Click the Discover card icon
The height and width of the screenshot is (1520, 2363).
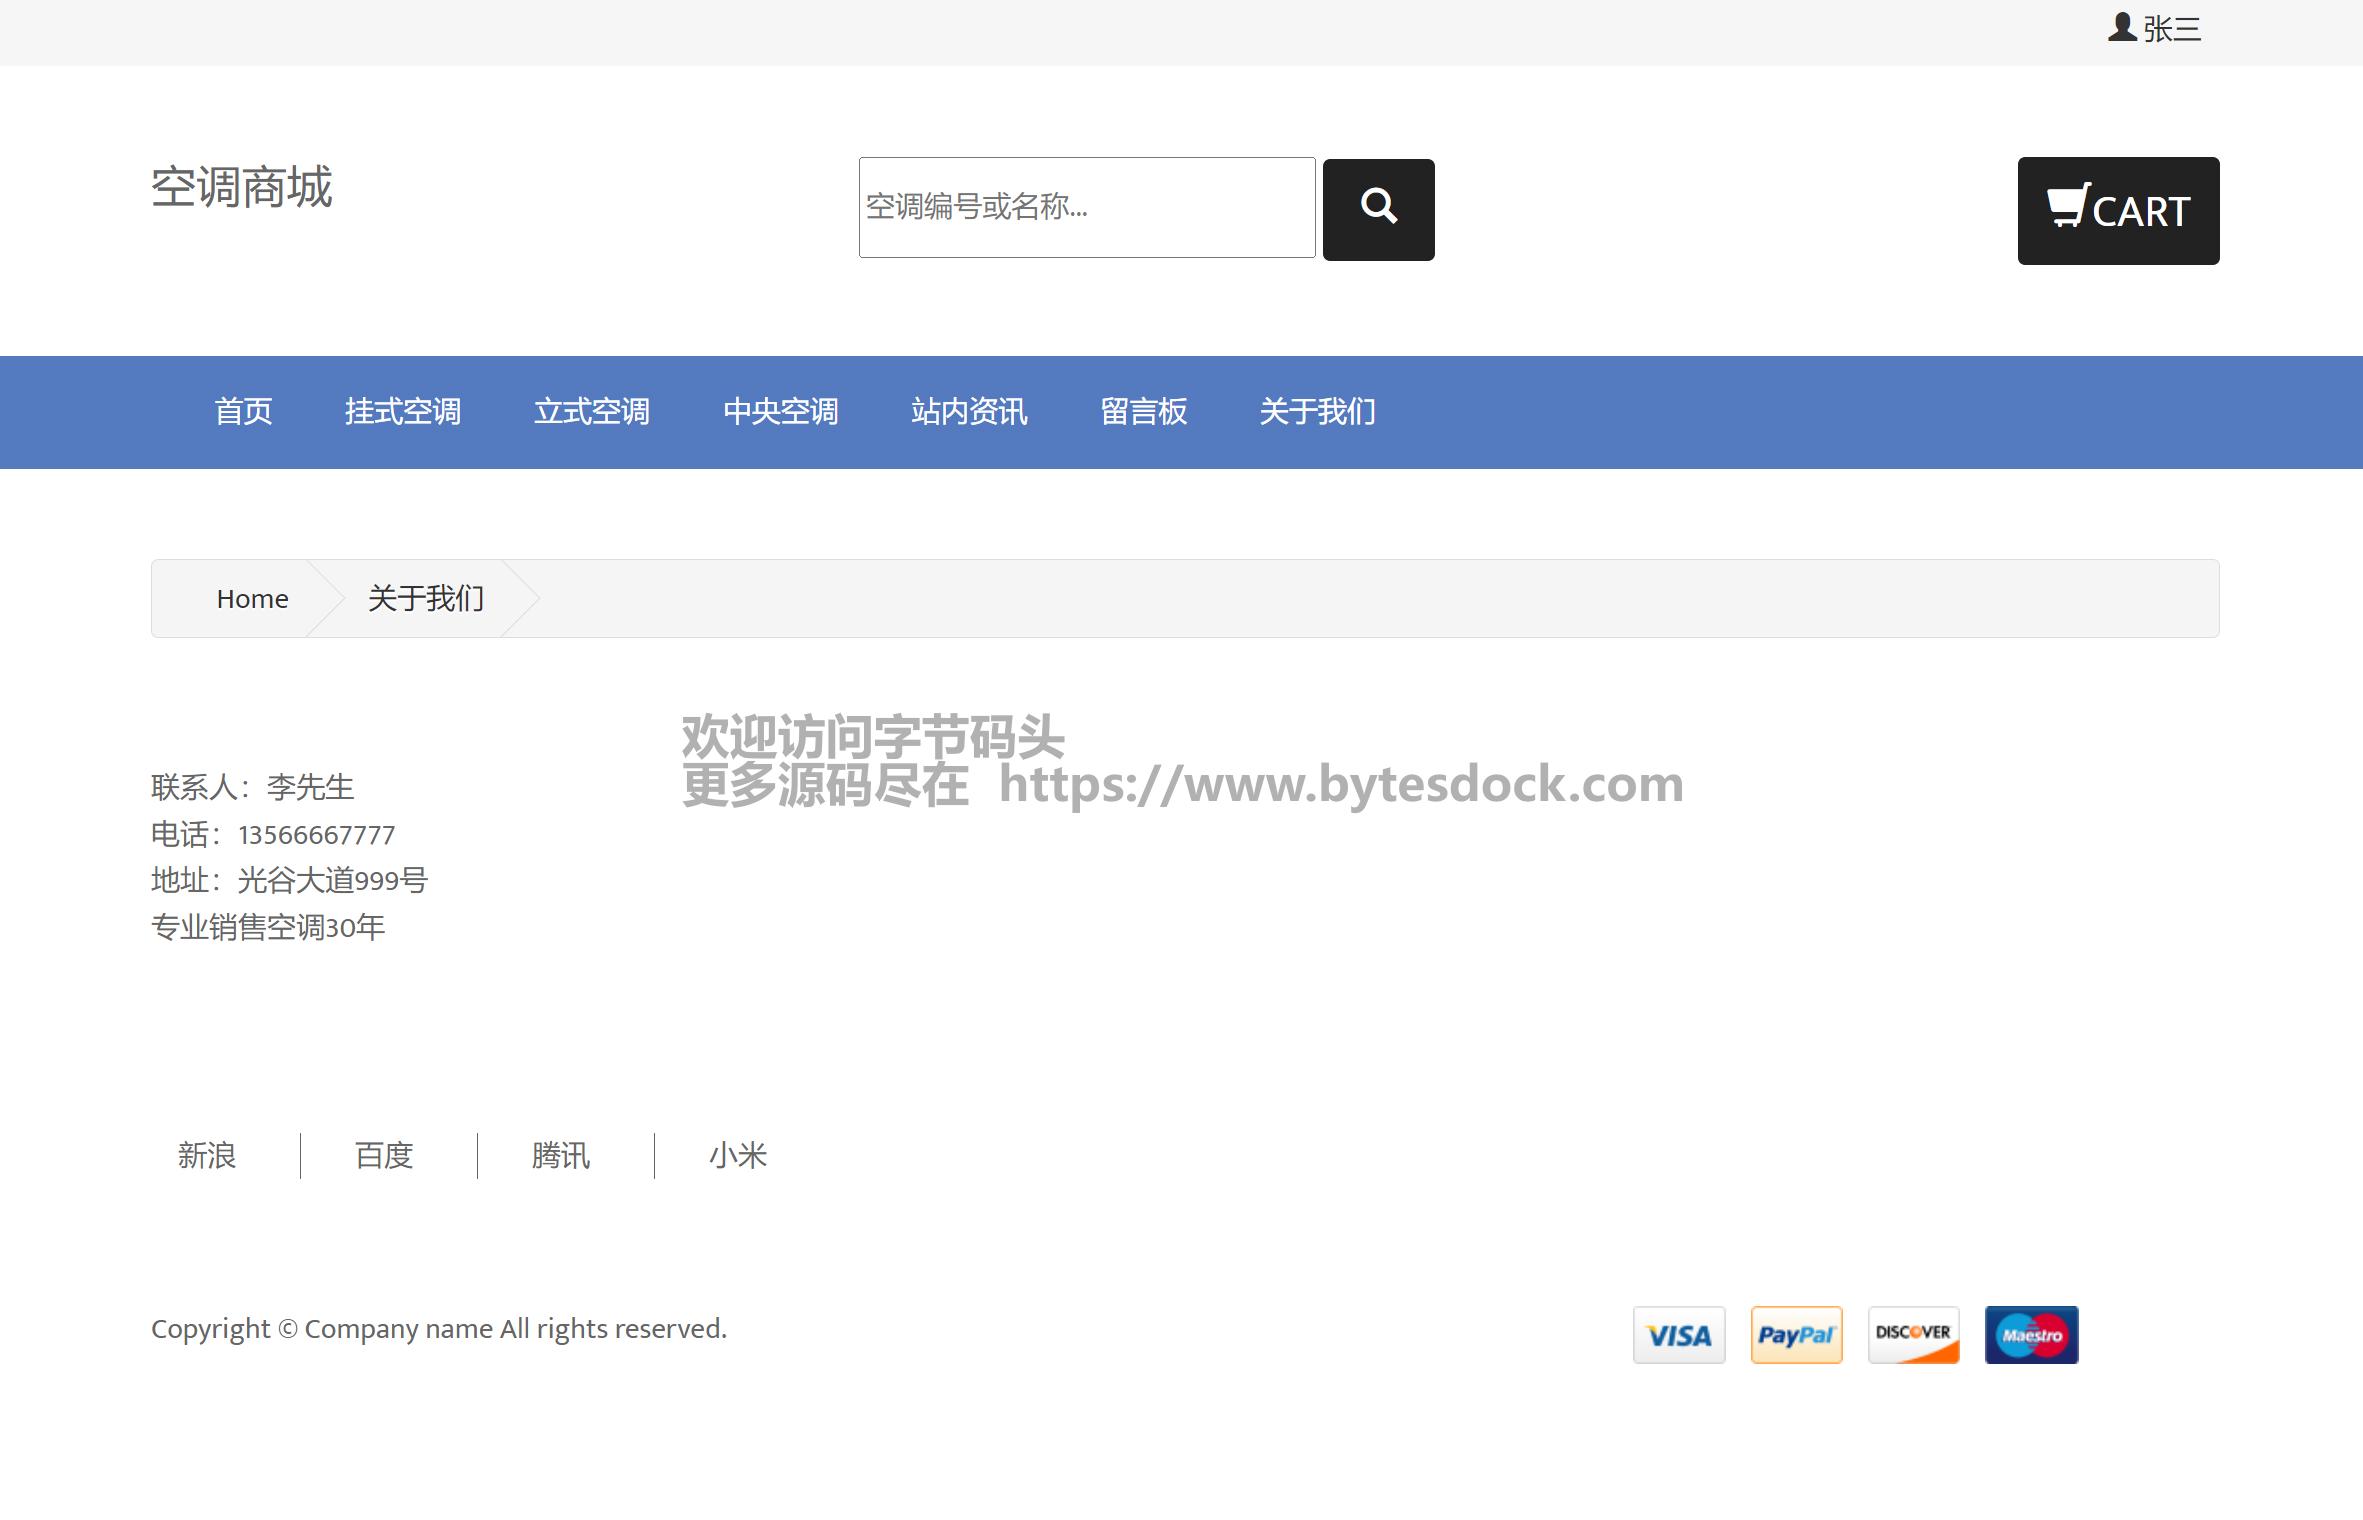click(1912, 1334)
